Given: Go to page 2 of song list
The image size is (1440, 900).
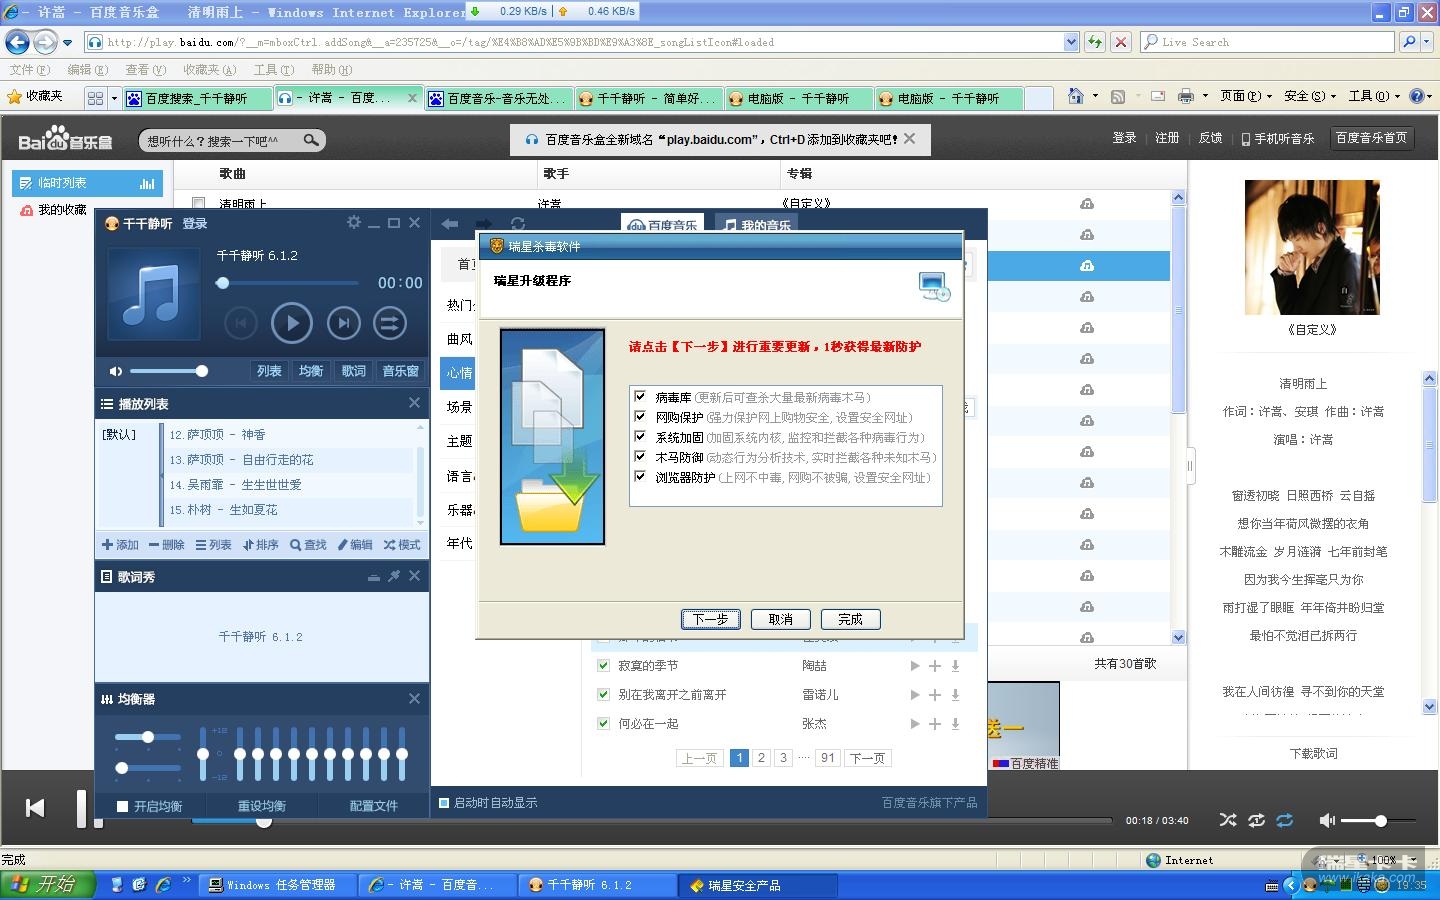Looking at the screenshot, I should coord(761,758).
